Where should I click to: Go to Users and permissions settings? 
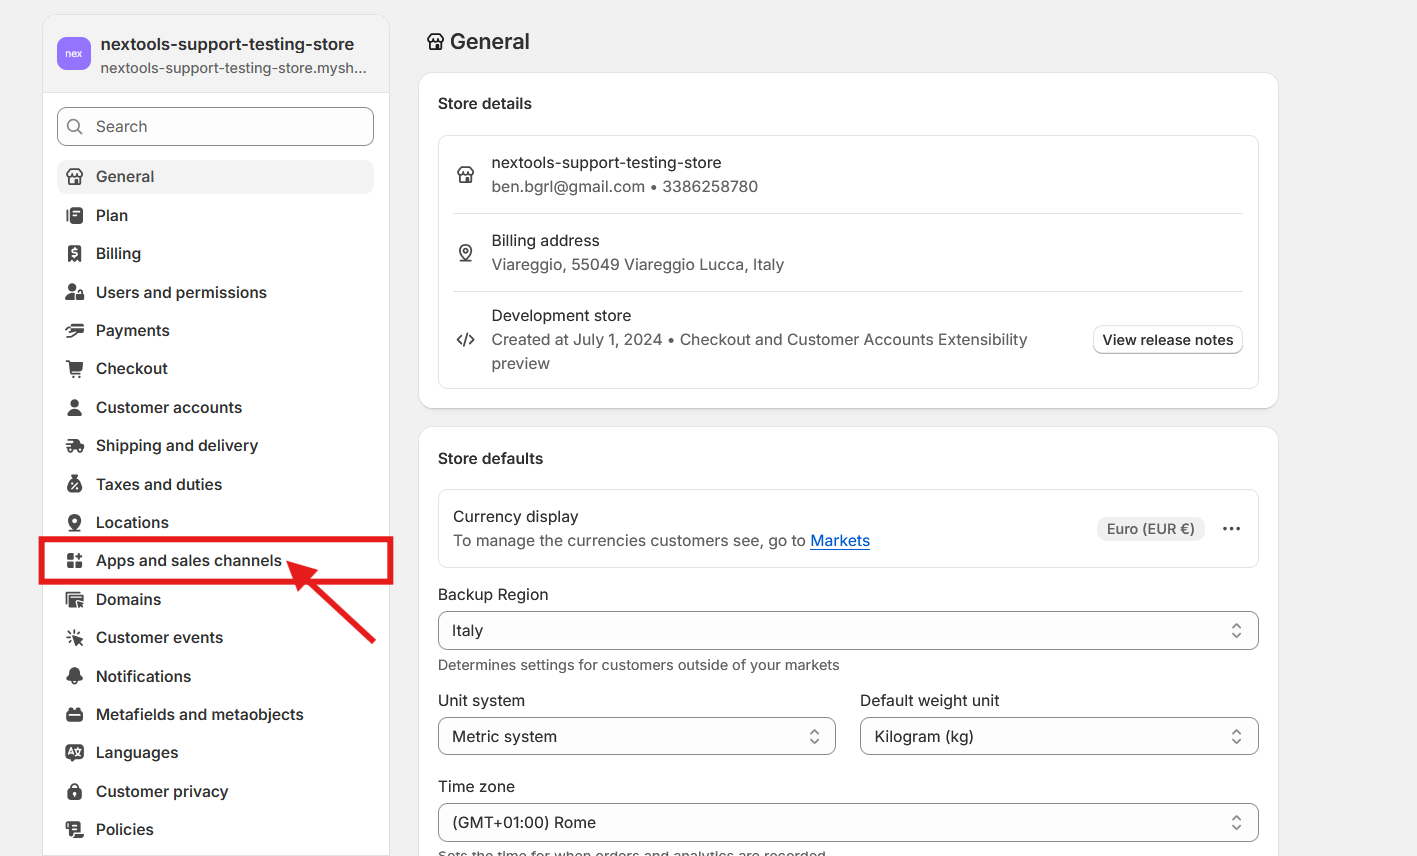(181, 293)
